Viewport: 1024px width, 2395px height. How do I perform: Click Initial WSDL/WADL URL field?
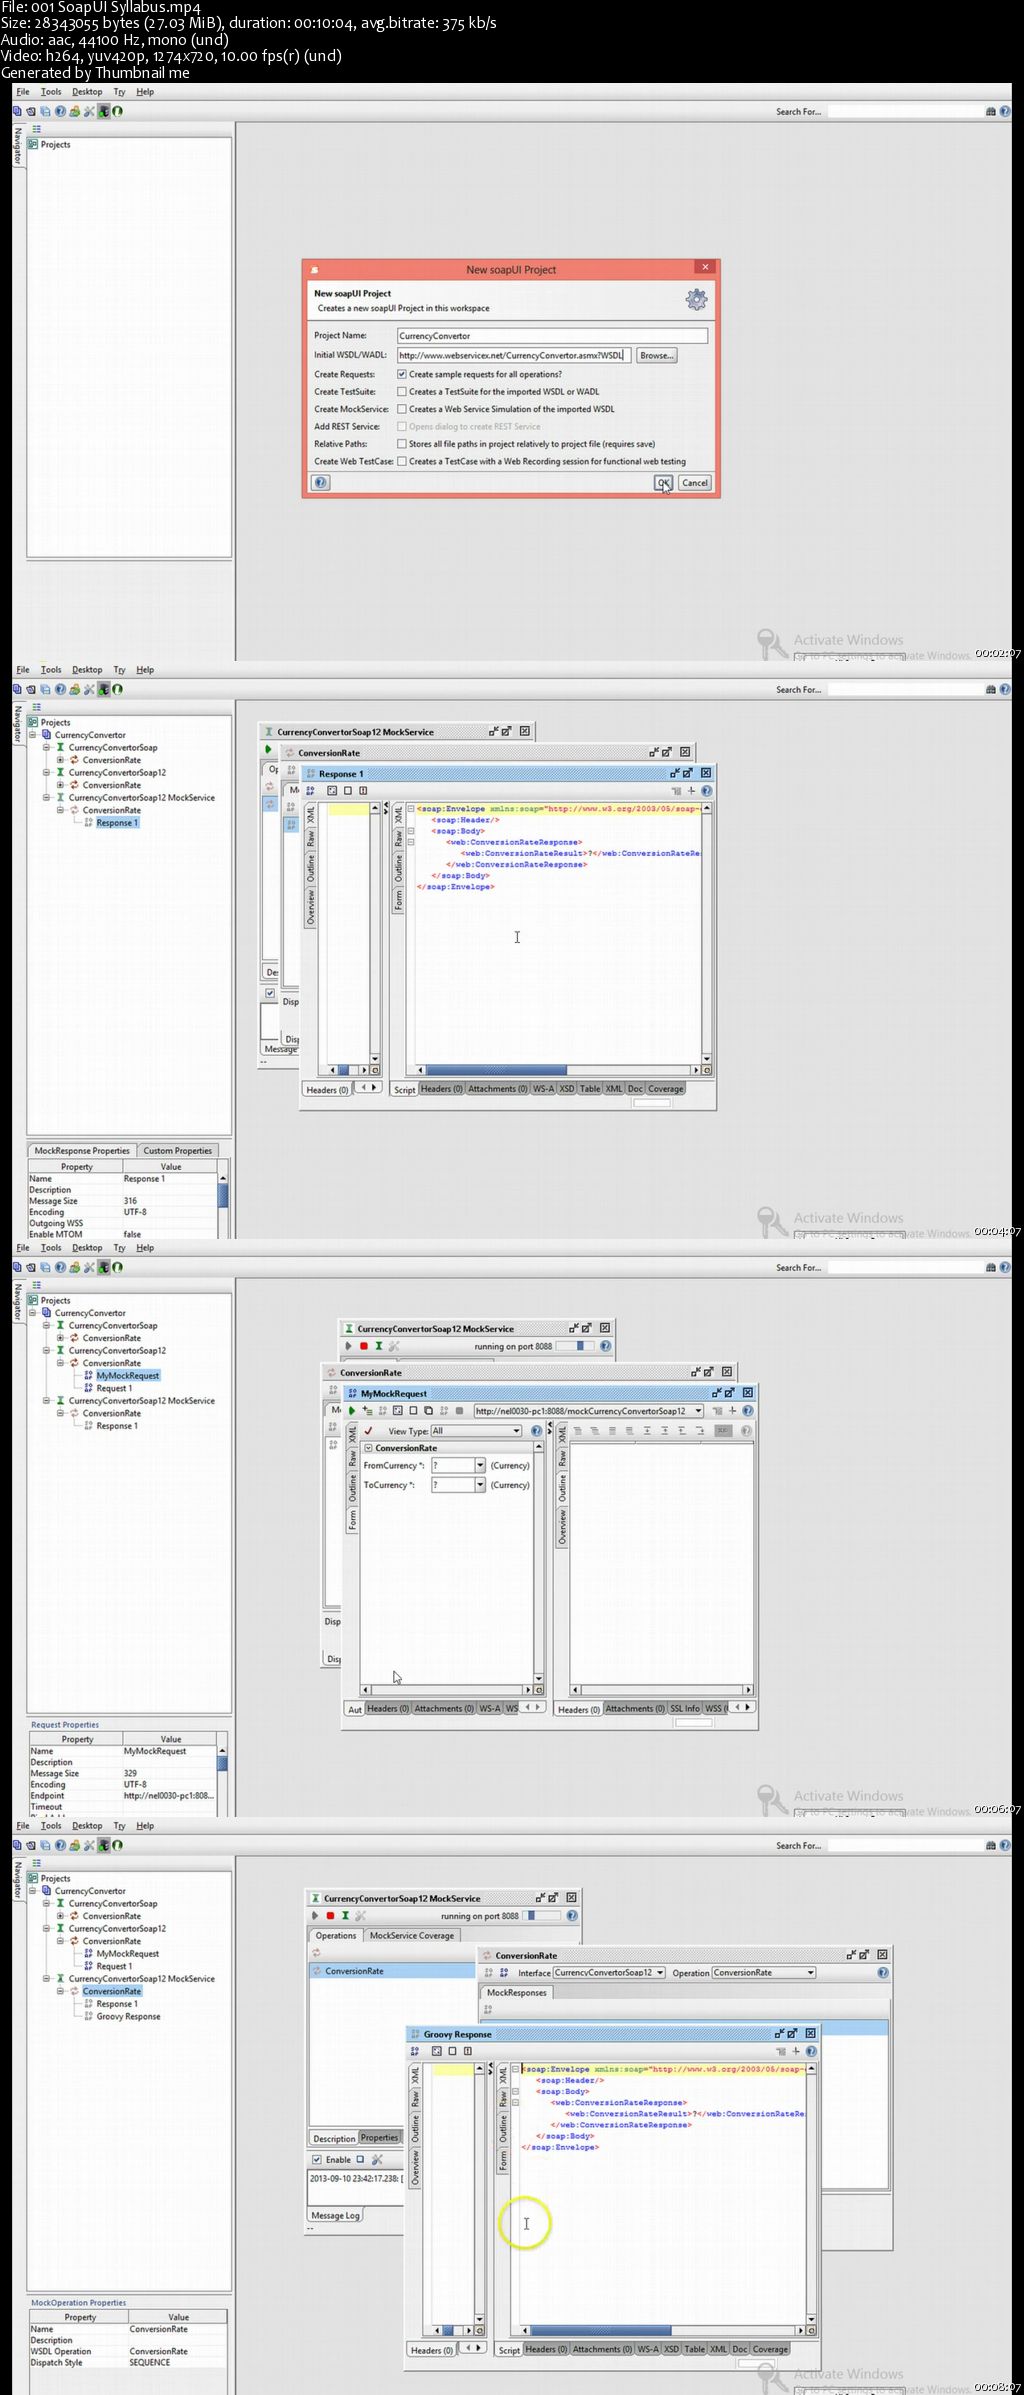[513, 355]
